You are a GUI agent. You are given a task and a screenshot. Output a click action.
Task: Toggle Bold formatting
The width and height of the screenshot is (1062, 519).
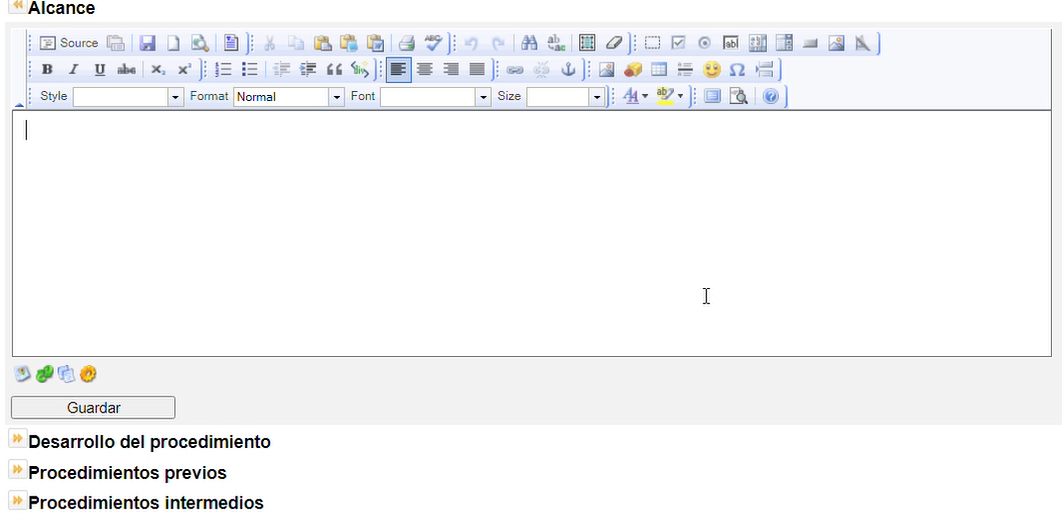(47, 69)
